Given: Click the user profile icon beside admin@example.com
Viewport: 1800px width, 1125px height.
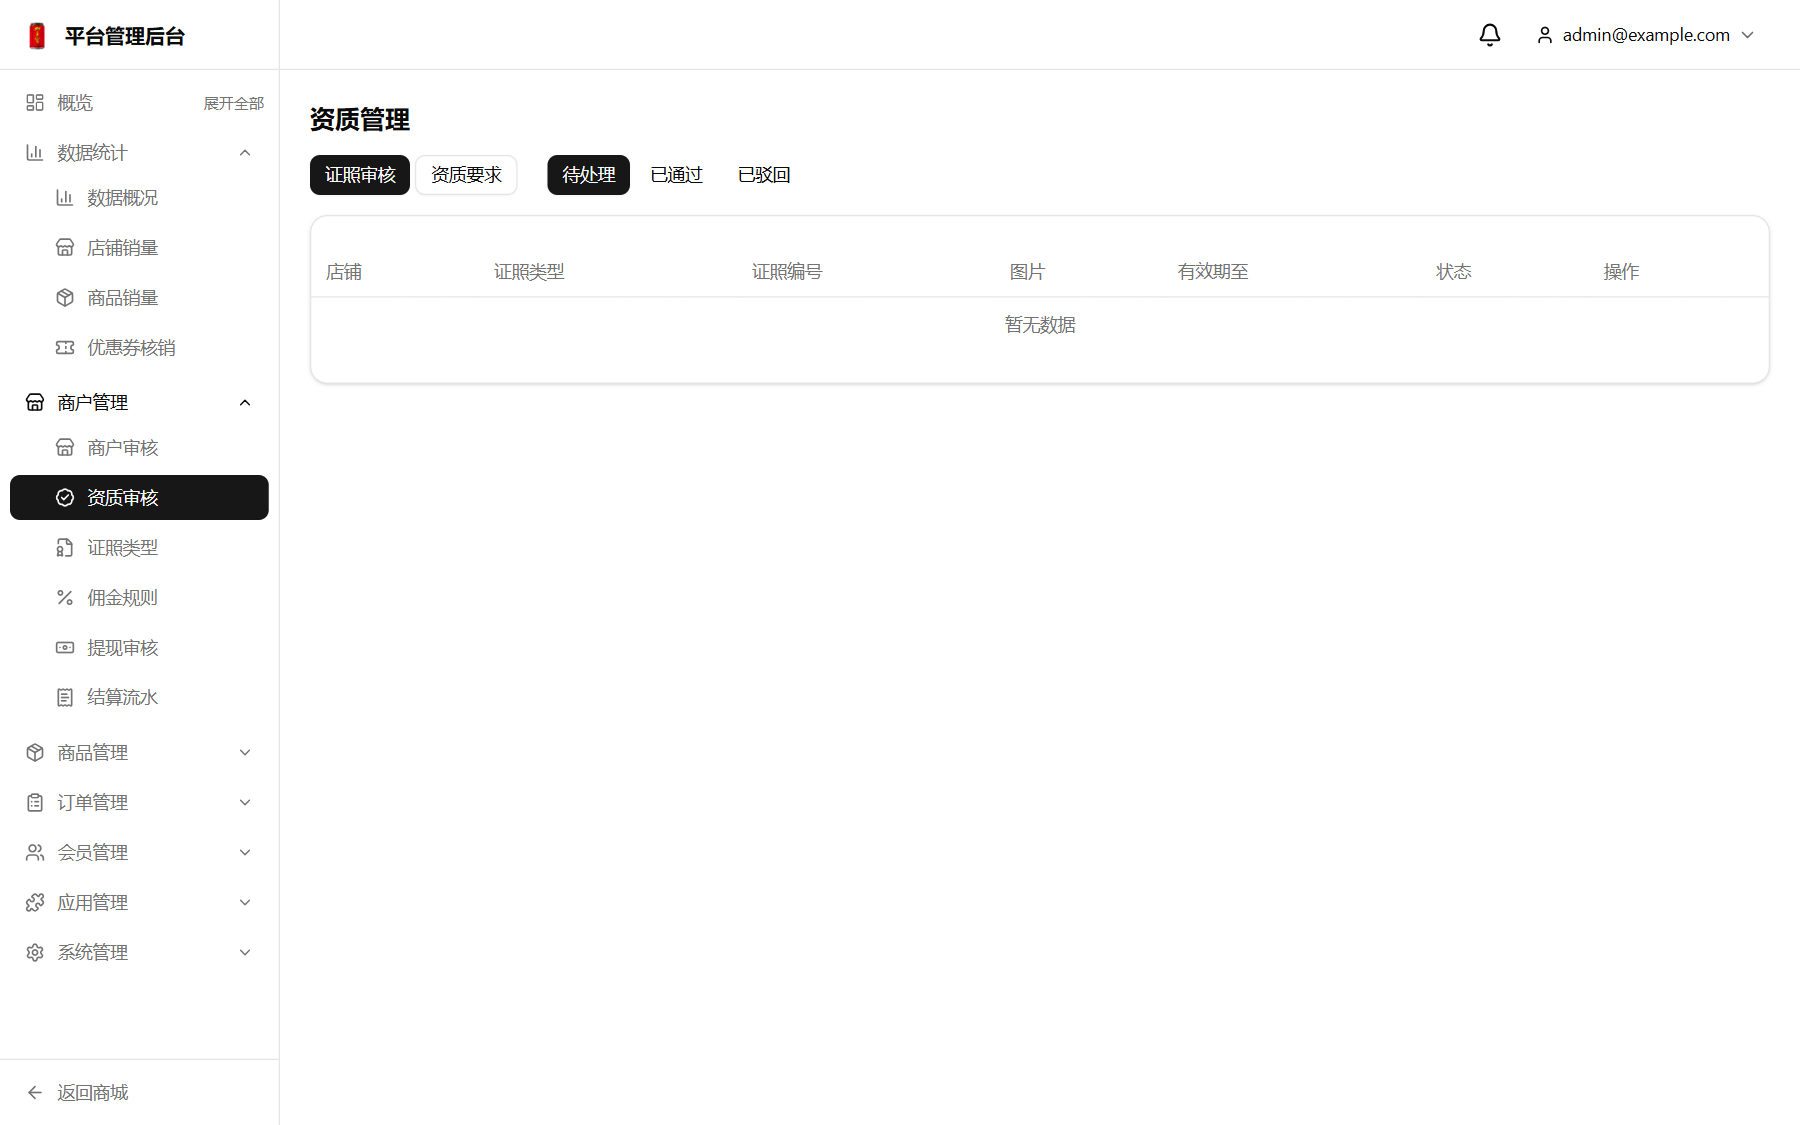Looking at the screenshot, I should (1545, 35).
